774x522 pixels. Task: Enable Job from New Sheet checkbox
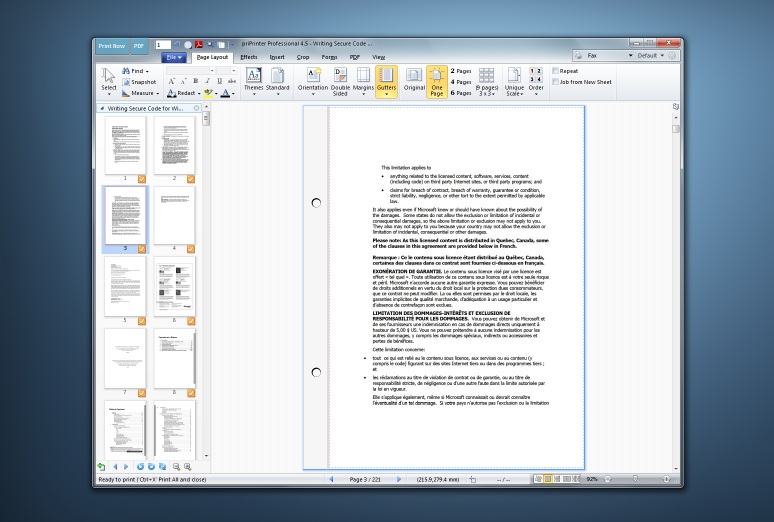556,82
